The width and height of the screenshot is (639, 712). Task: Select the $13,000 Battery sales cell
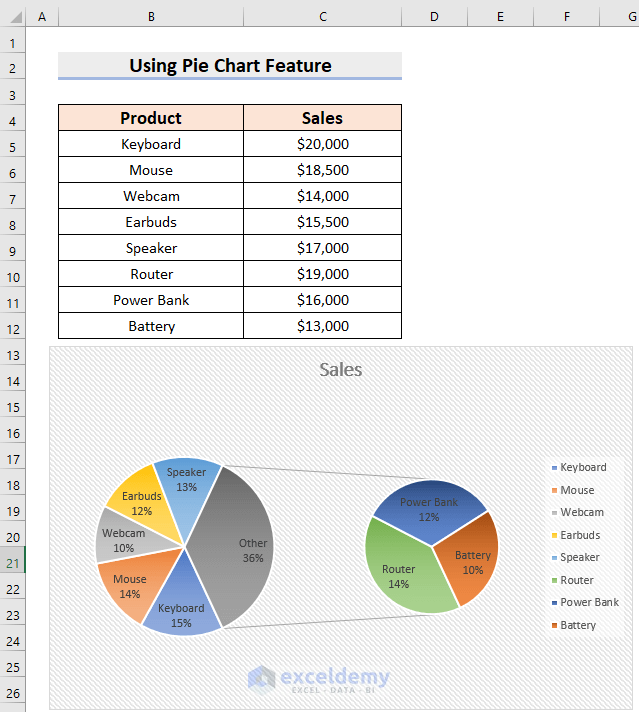point(322,326)
